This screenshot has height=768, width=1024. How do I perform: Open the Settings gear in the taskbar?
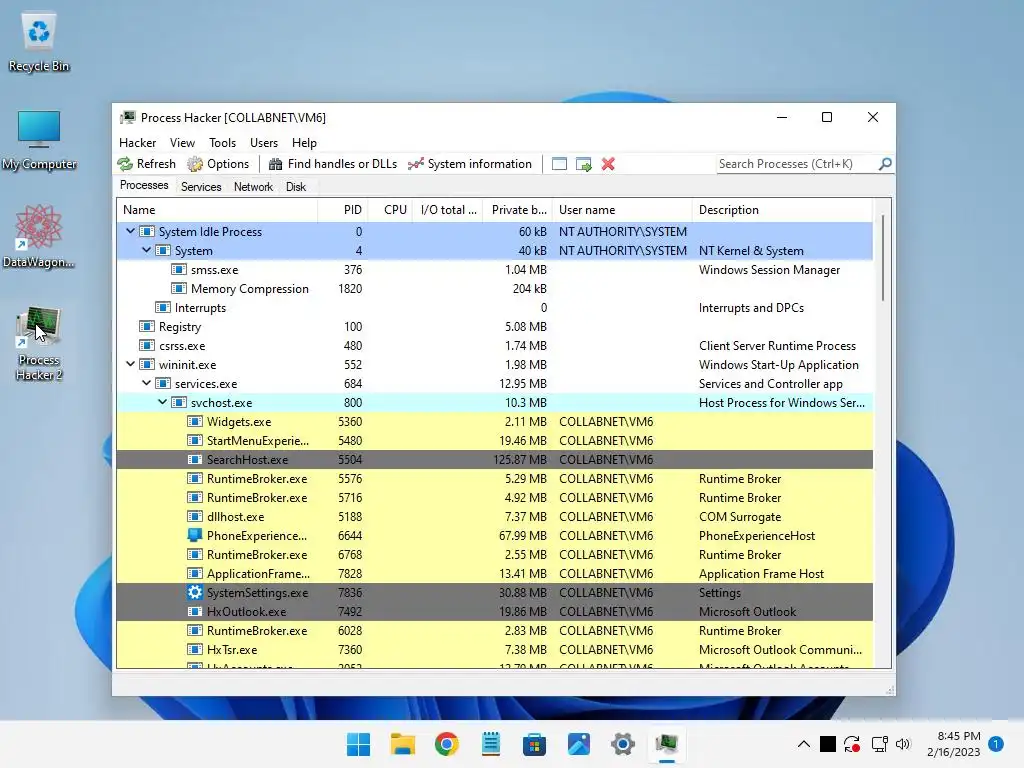click(623, 744)
